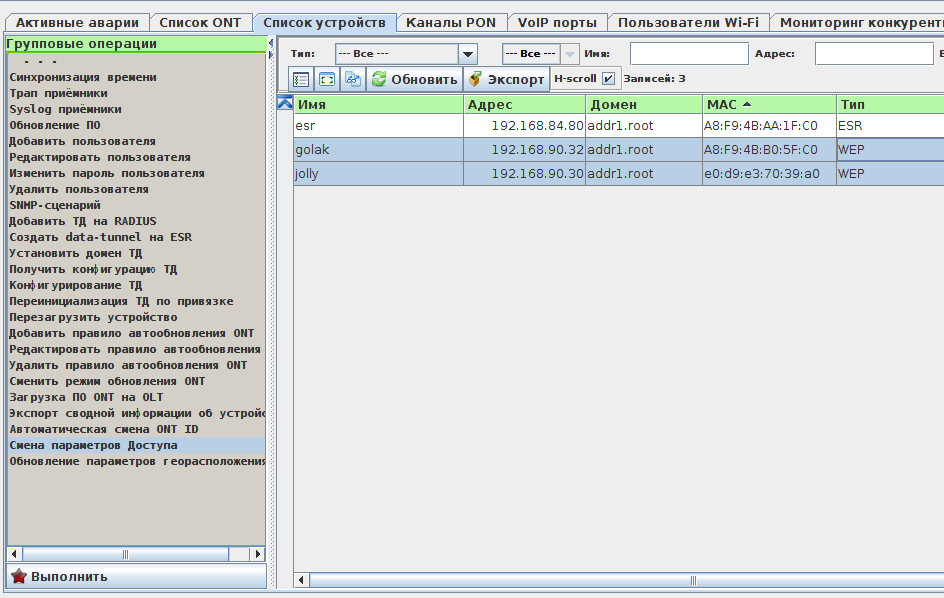Click the Имя column header
Screen dimensions: 944x598
(379, 104)
